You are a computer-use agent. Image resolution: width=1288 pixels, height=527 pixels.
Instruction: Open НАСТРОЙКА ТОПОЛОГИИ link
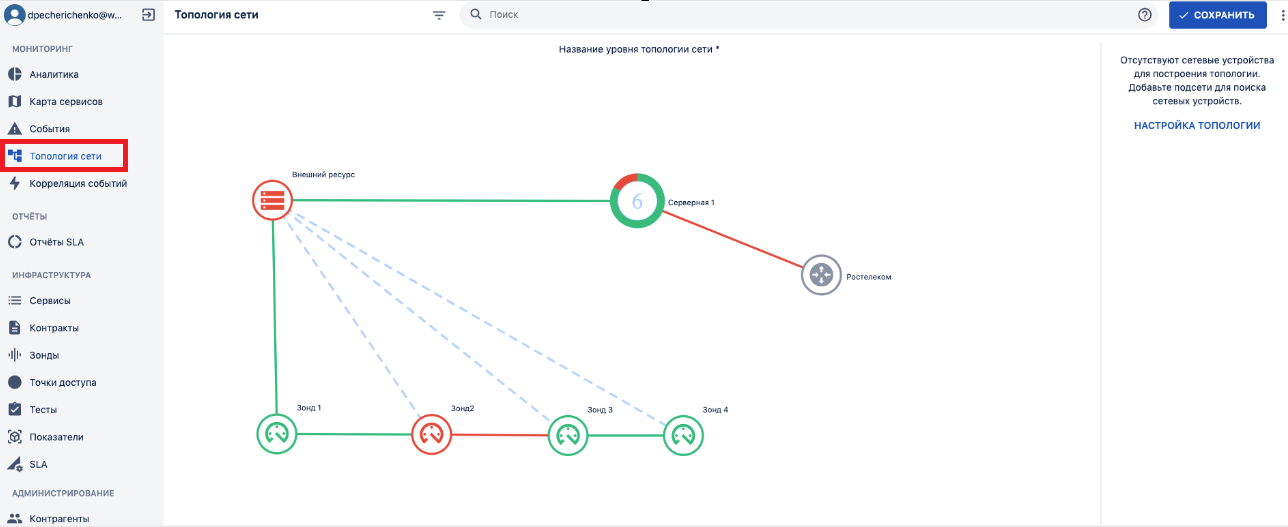point(1197,126)
